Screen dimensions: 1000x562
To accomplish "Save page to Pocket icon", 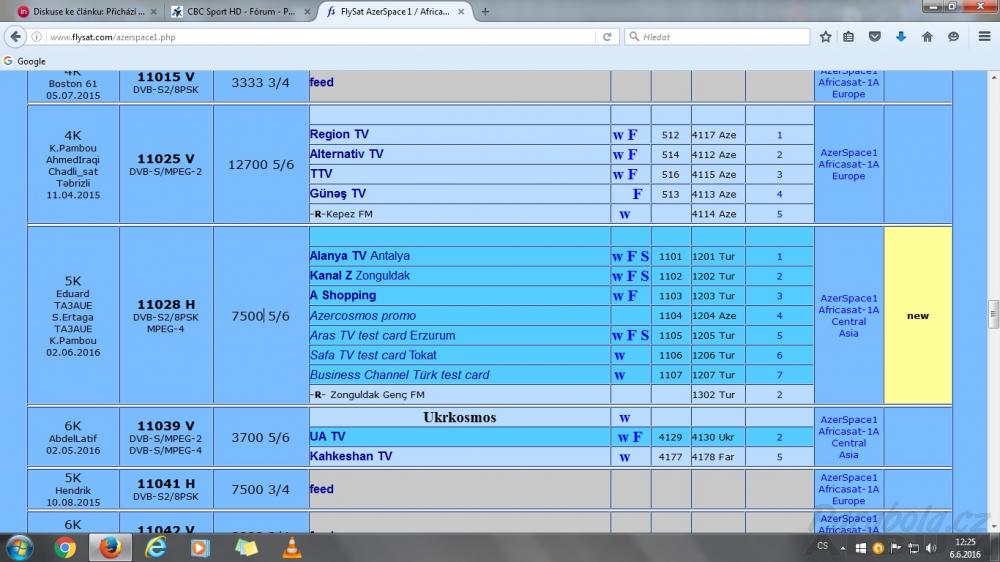I will [874, 37].
